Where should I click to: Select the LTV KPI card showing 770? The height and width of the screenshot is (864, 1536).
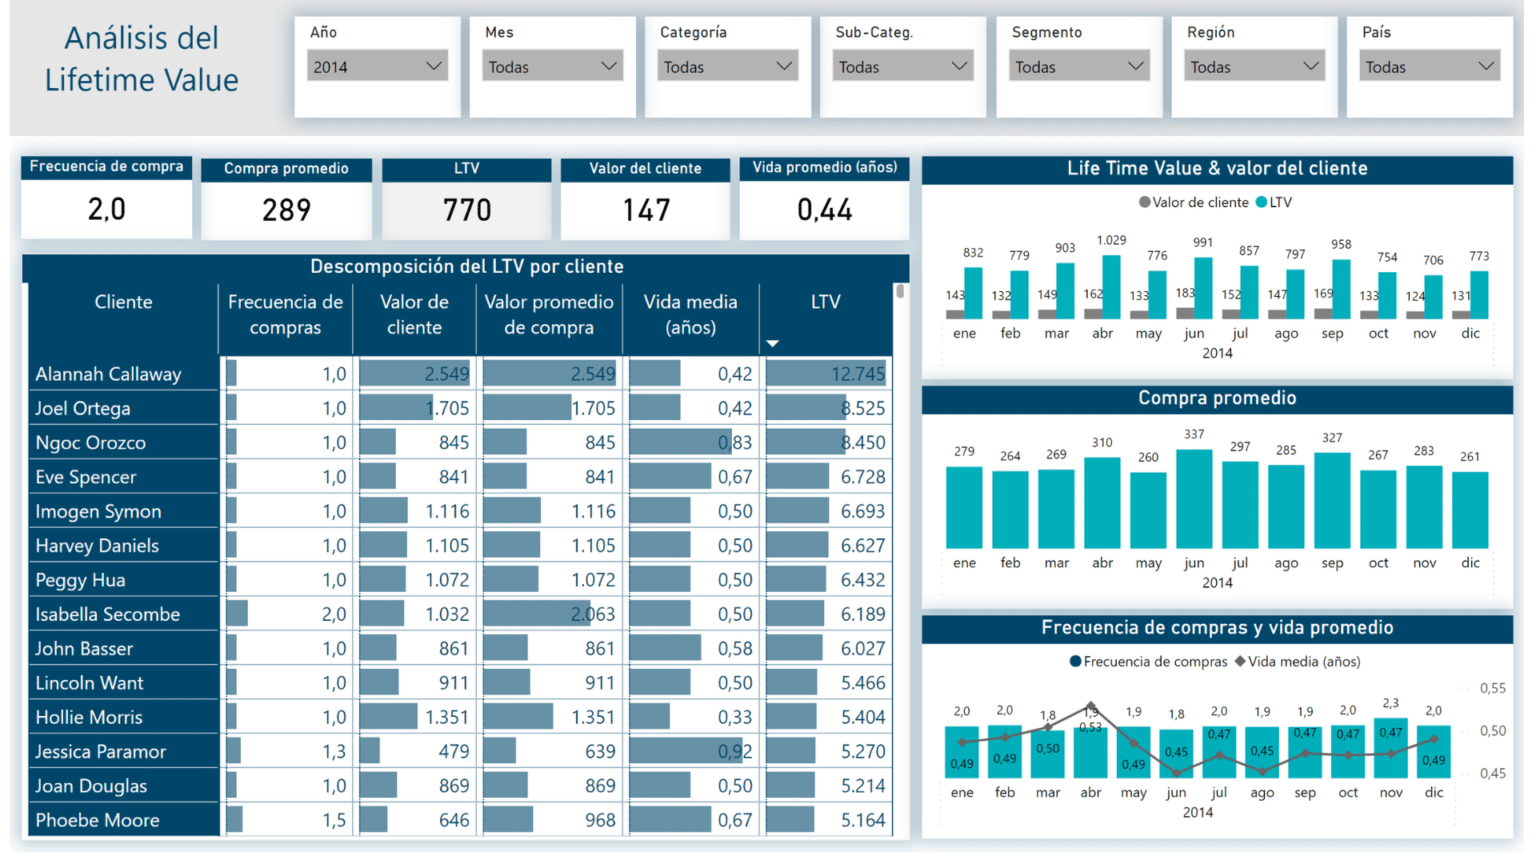coord(466,210)
